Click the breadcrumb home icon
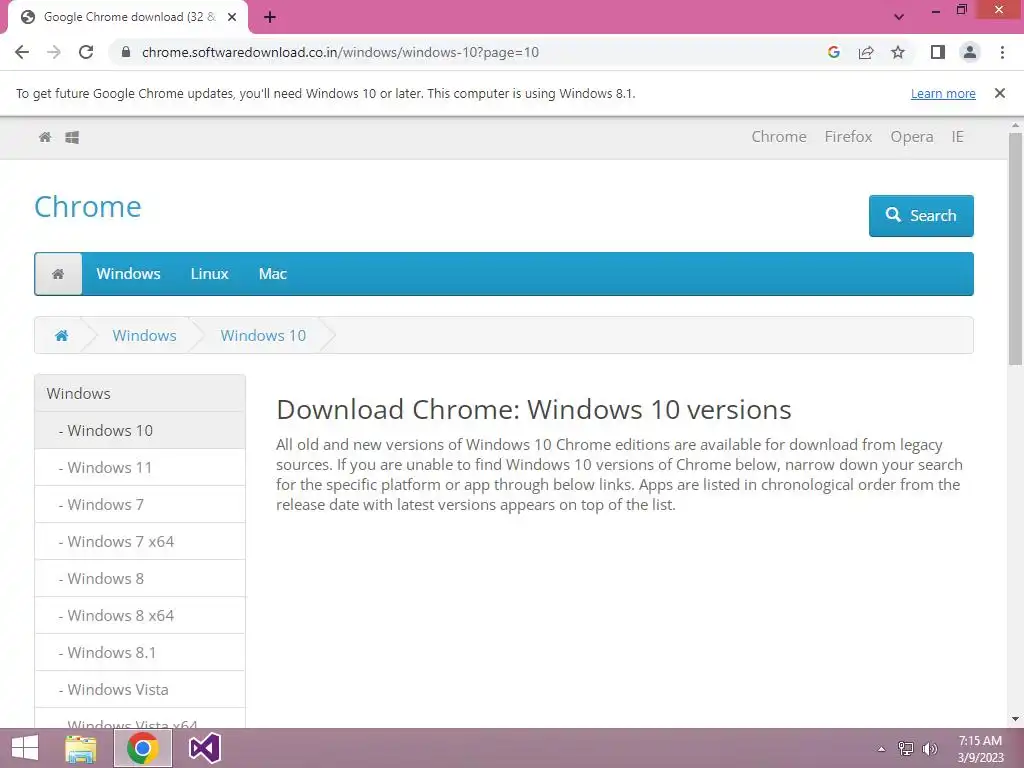This screenshot has height=768, width=1024. 61,335
